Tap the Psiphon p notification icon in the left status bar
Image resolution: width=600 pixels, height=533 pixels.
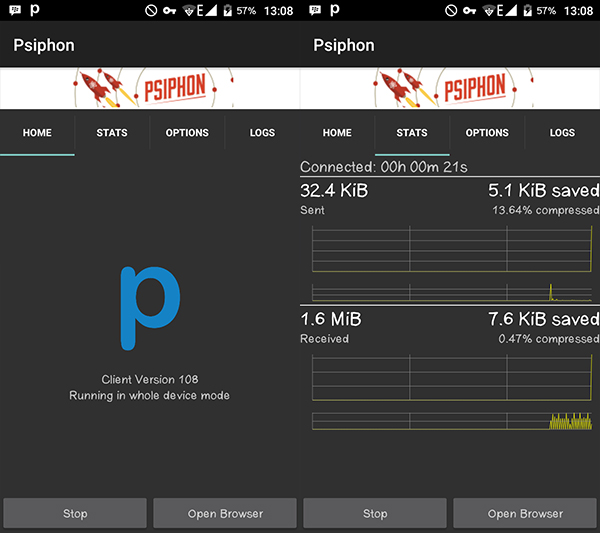tap(35, 10)
